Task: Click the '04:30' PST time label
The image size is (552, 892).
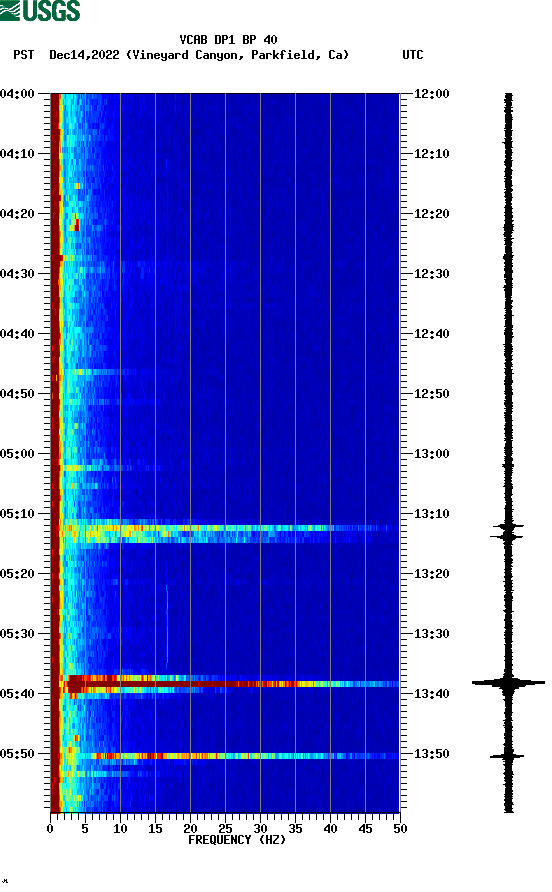Action: coord(17,274)
